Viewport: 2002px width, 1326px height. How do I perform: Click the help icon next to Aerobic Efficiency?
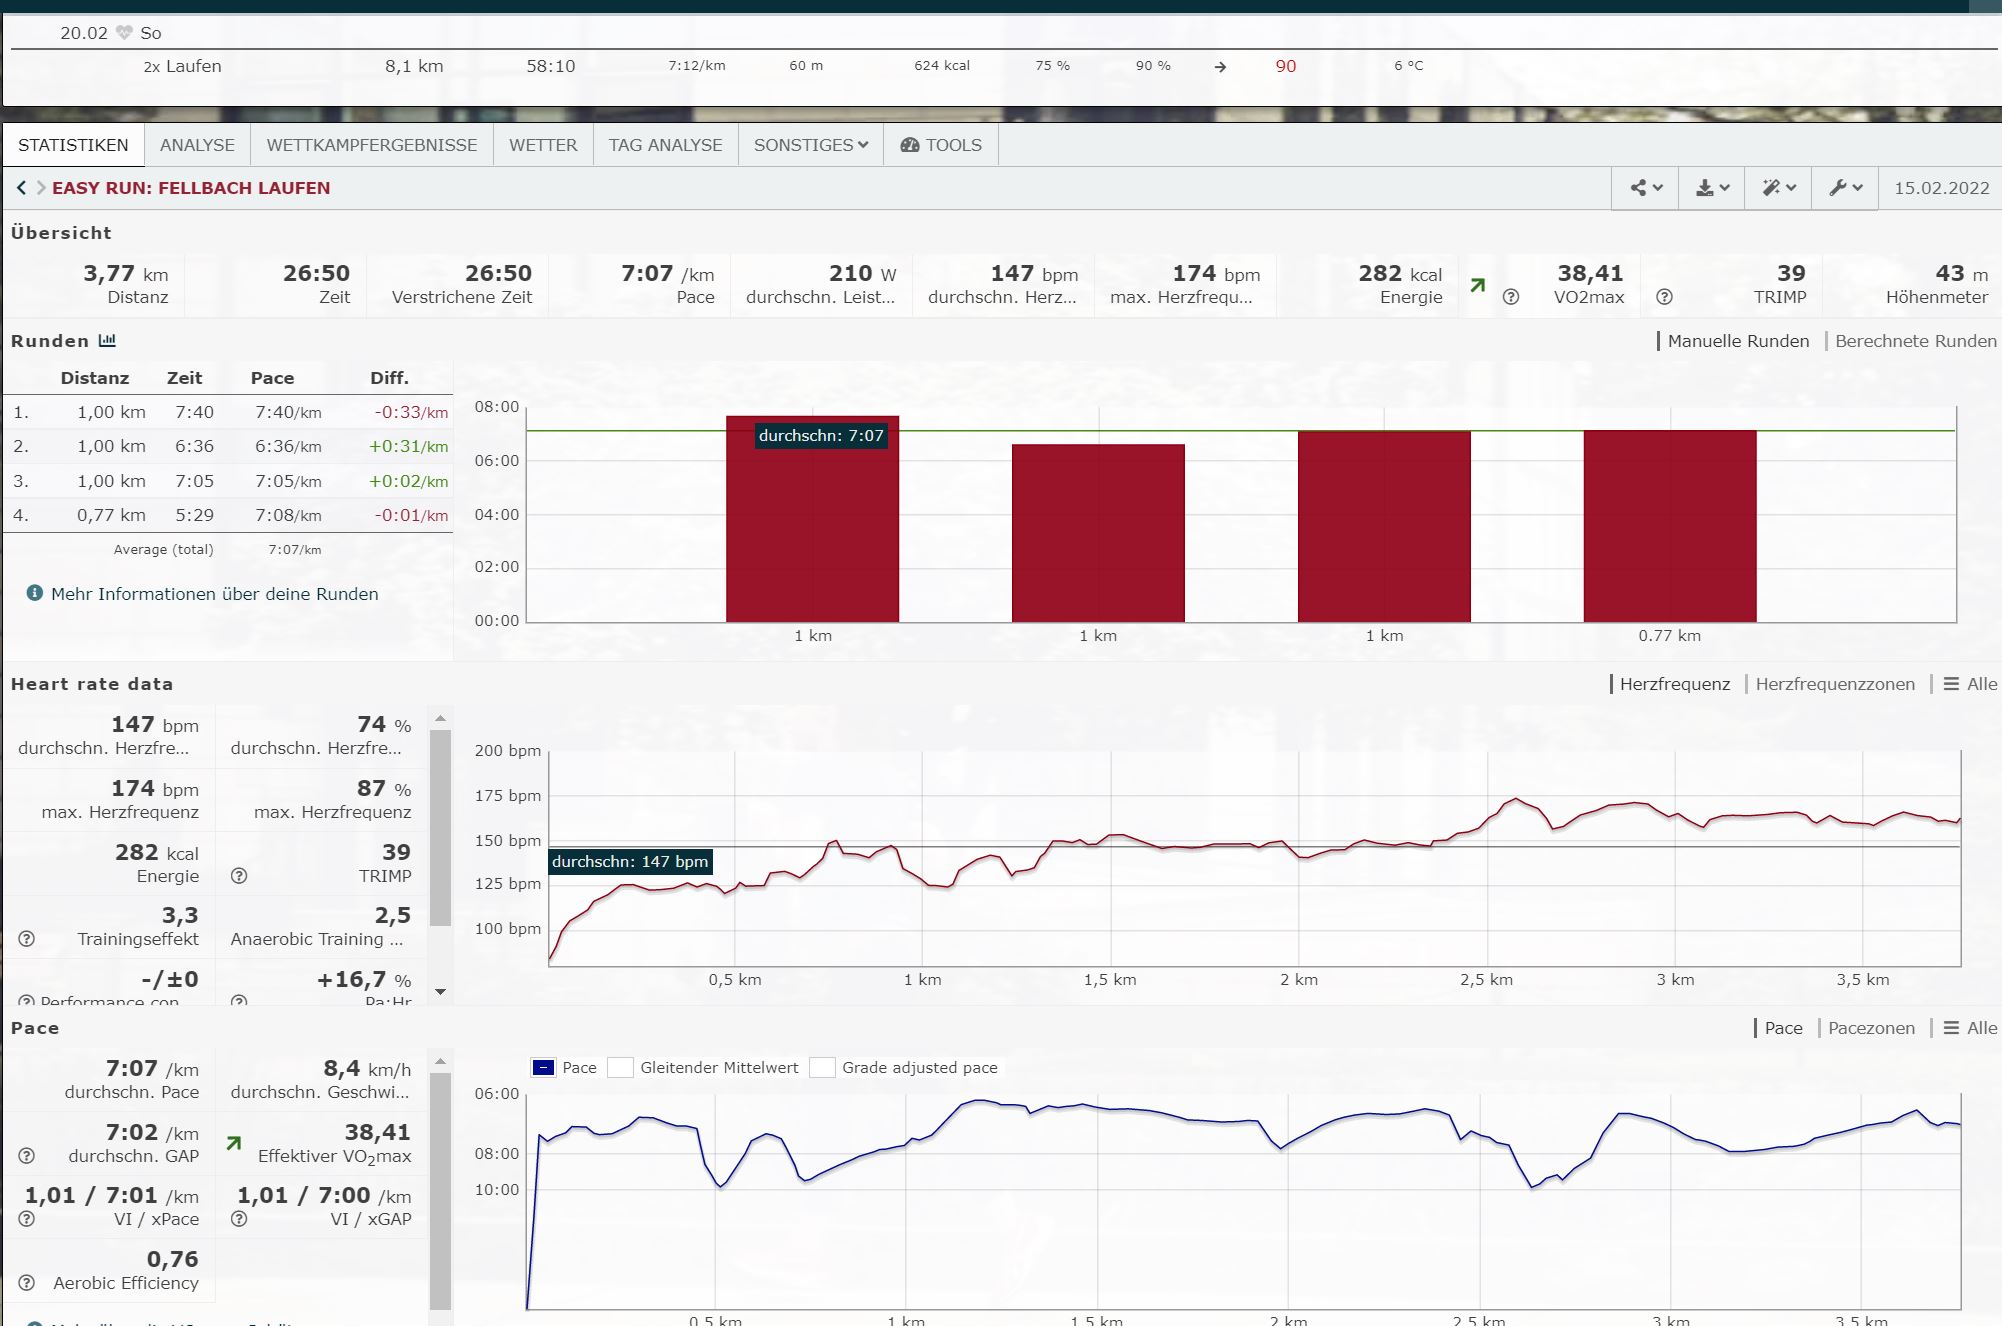(27, 1283)
